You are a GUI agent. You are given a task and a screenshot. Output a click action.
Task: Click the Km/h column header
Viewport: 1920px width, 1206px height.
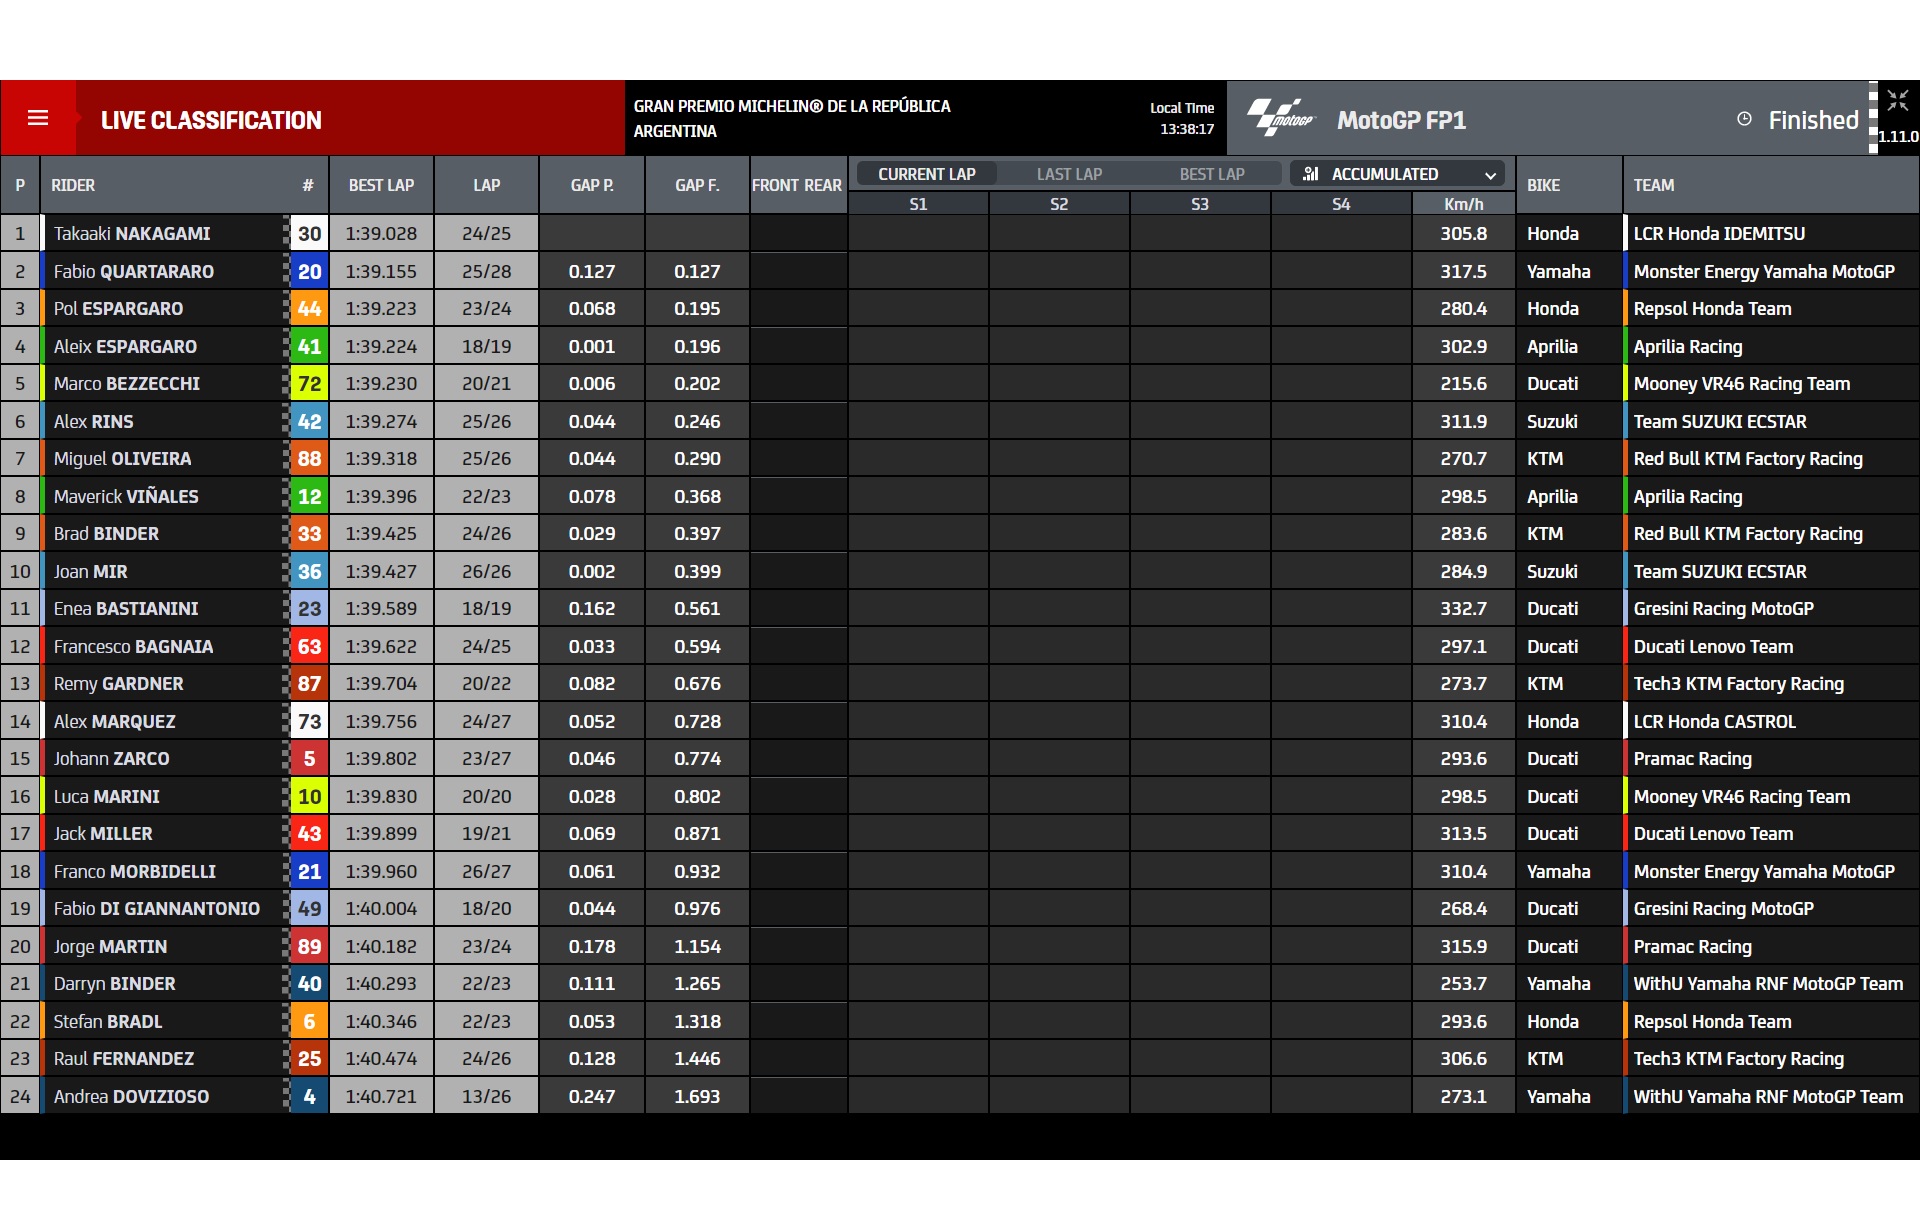[x=1463, y=204]
